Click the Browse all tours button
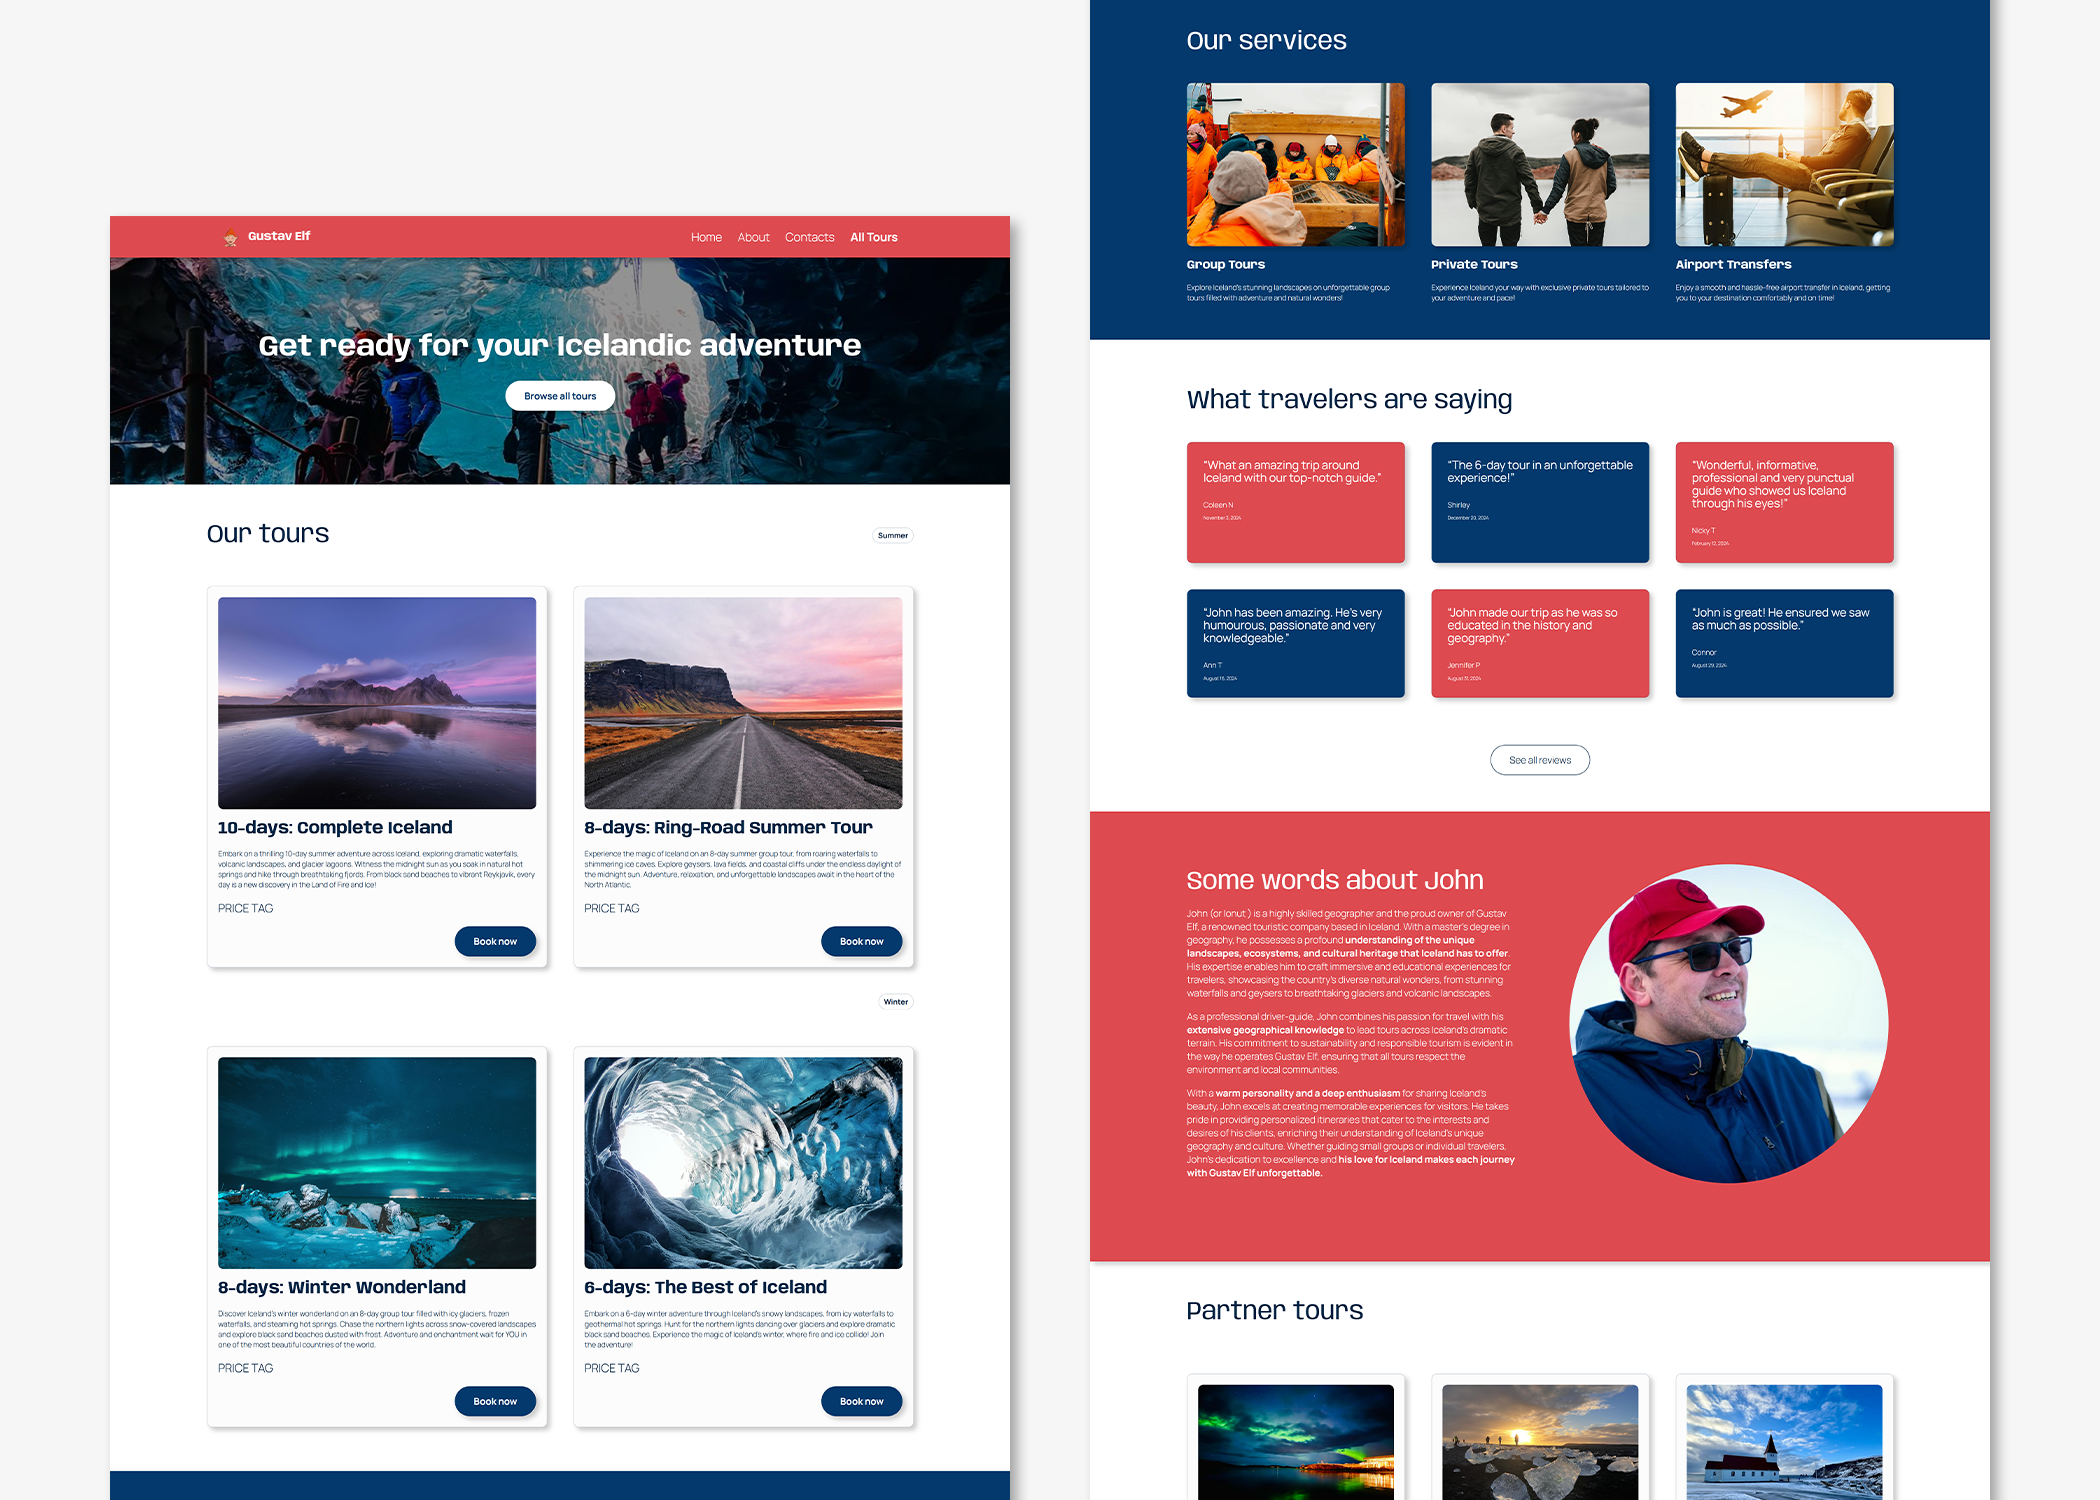 point(559,395)
